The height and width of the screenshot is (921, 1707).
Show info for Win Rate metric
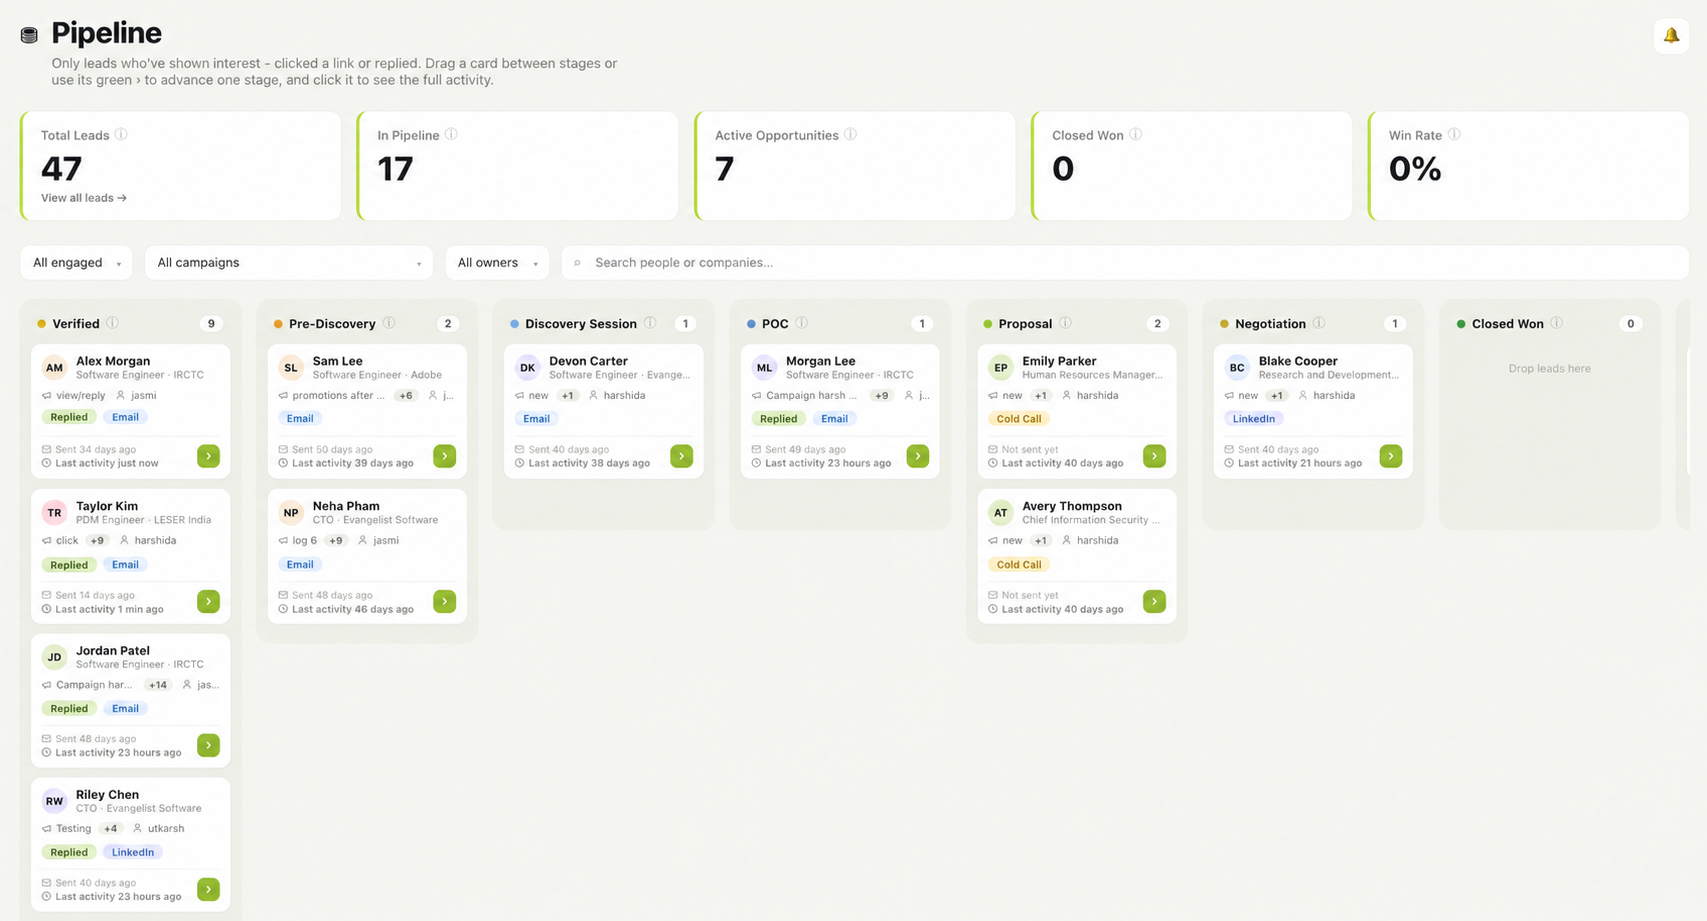point(1454,134)
